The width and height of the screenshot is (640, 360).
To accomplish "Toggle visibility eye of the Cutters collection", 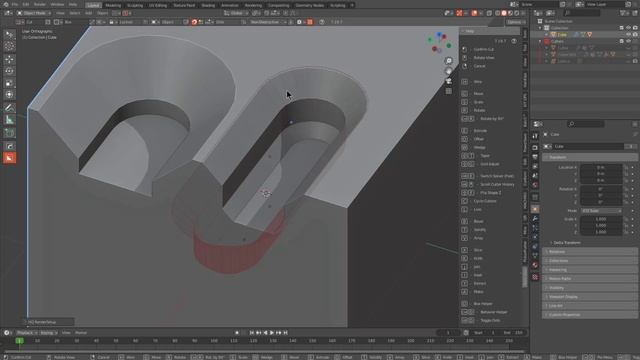I will click(x=629, y=41).
